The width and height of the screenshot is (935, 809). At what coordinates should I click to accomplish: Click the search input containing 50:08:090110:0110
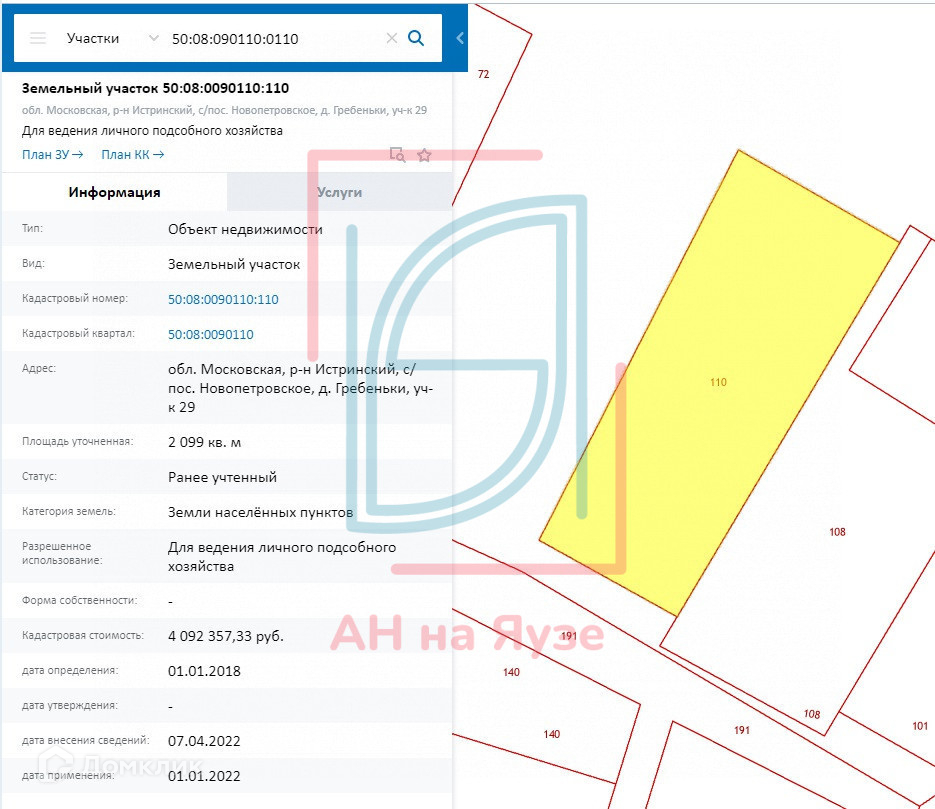pos(275,39)
